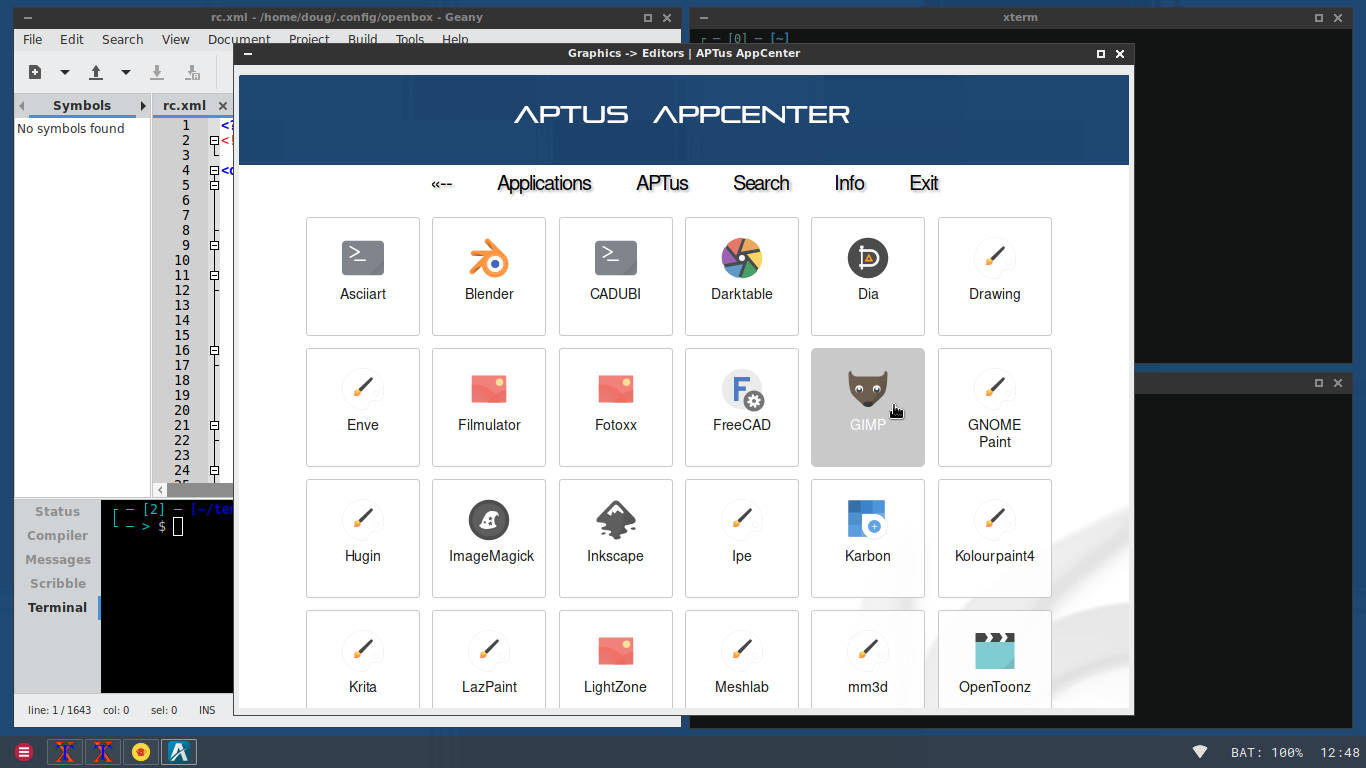Open the Inkscape tile
This screenshot has height=768, width=1366.
click(616, 538)
